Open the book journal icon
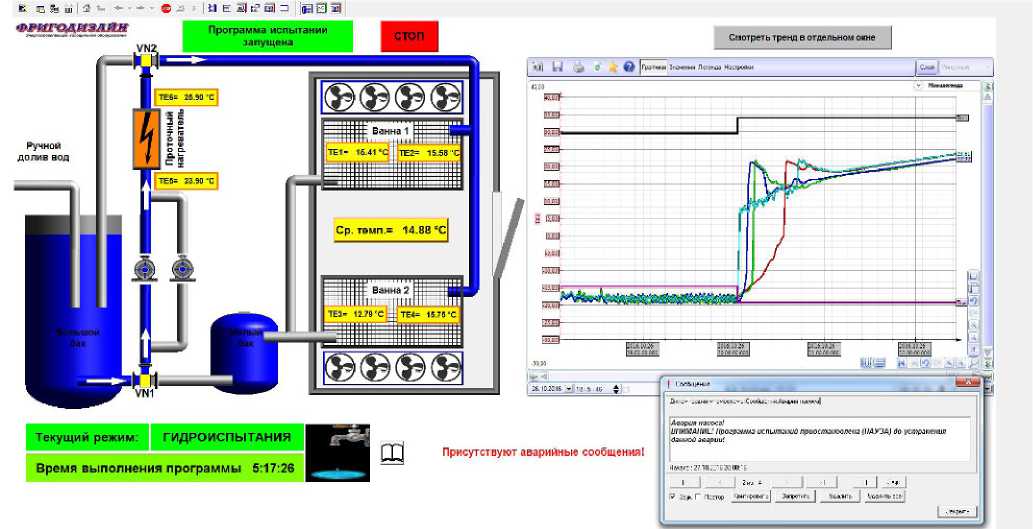1033x529 pixels. tap(394, 453)
